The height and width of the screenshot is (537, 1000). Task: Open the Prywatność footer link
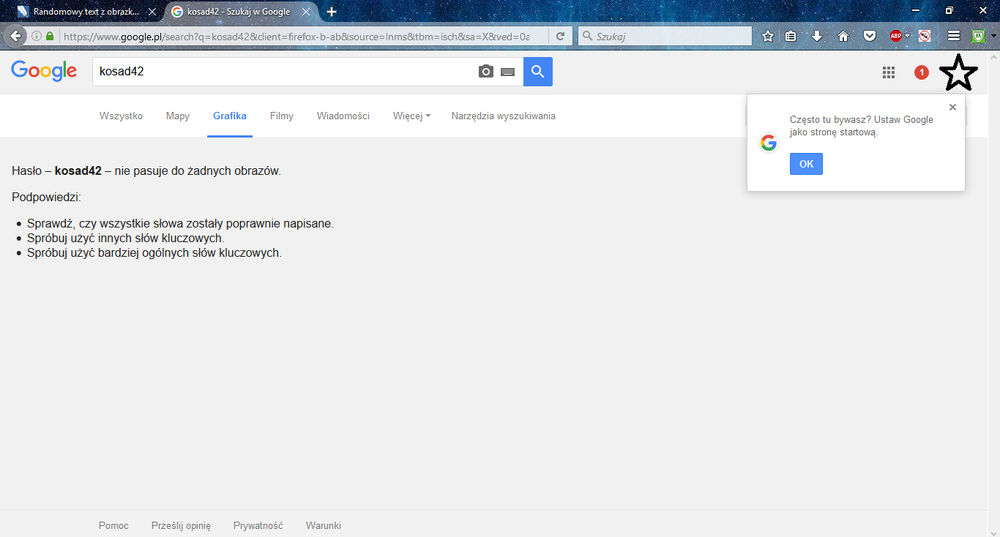(x=258, y=526)
